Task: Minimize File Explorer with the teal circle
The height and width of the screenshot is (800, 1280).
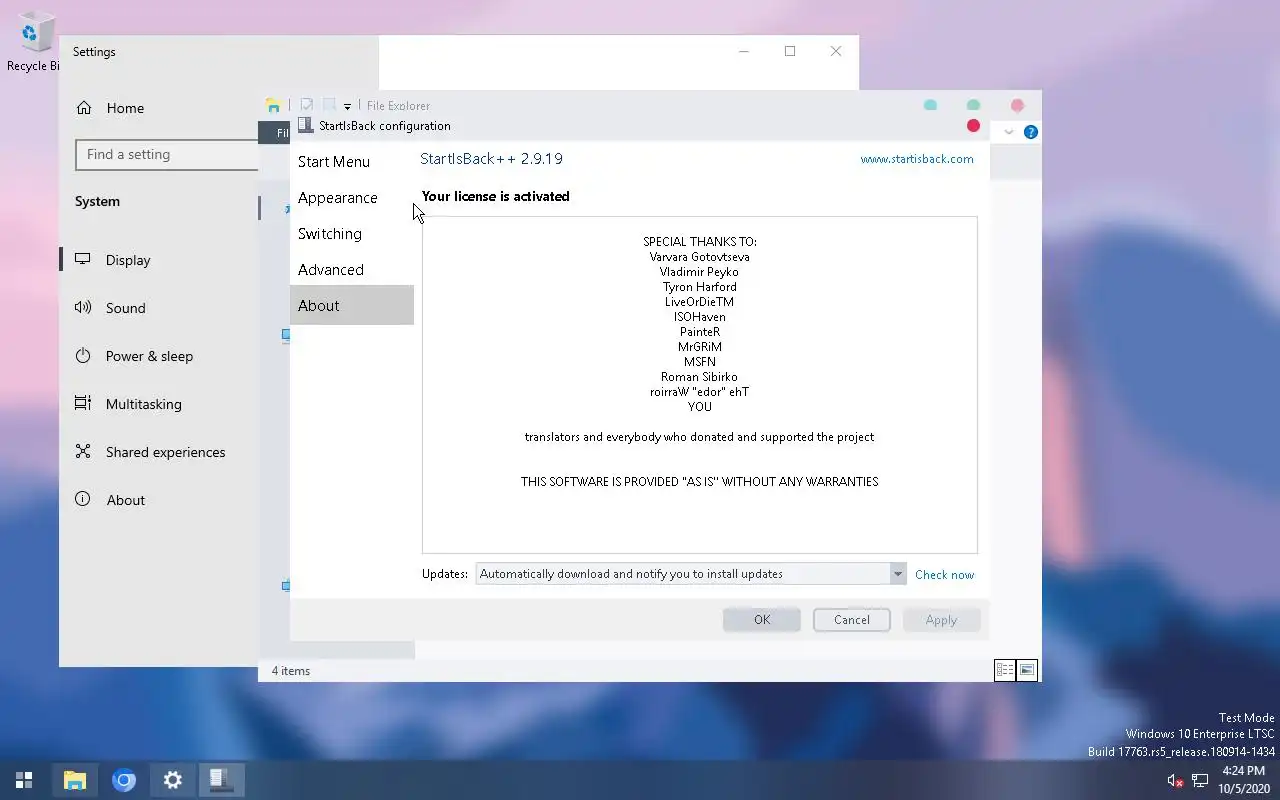Action: [930, 105]
